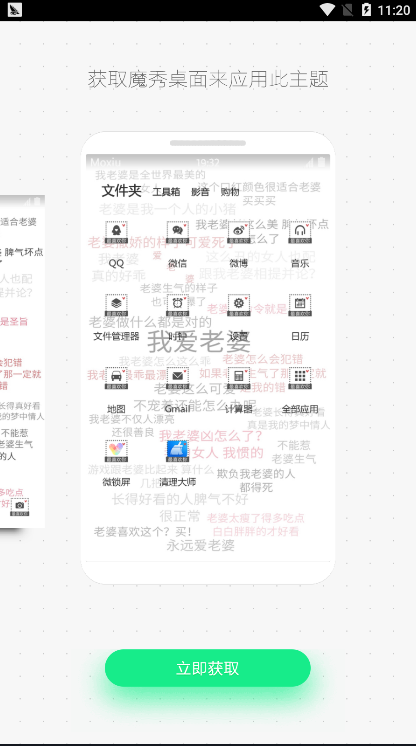
Task: Open the 微锁屏 heart icon
Action: (116, 451)
